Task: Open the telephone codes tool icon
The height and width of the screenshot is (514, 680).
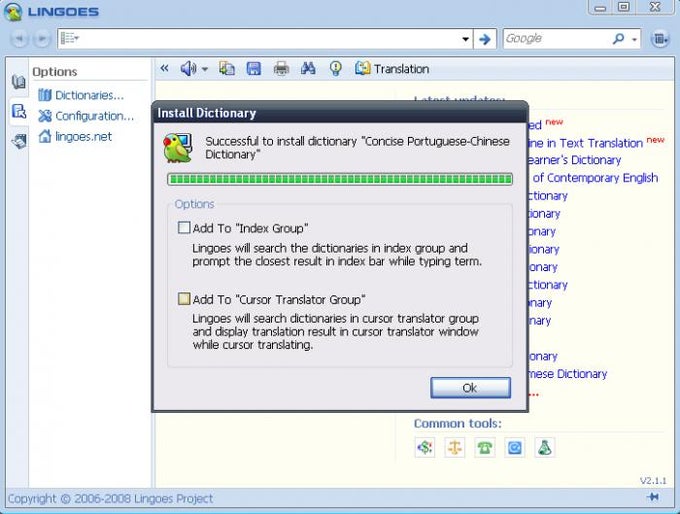Action: click(x=484, y=447)
